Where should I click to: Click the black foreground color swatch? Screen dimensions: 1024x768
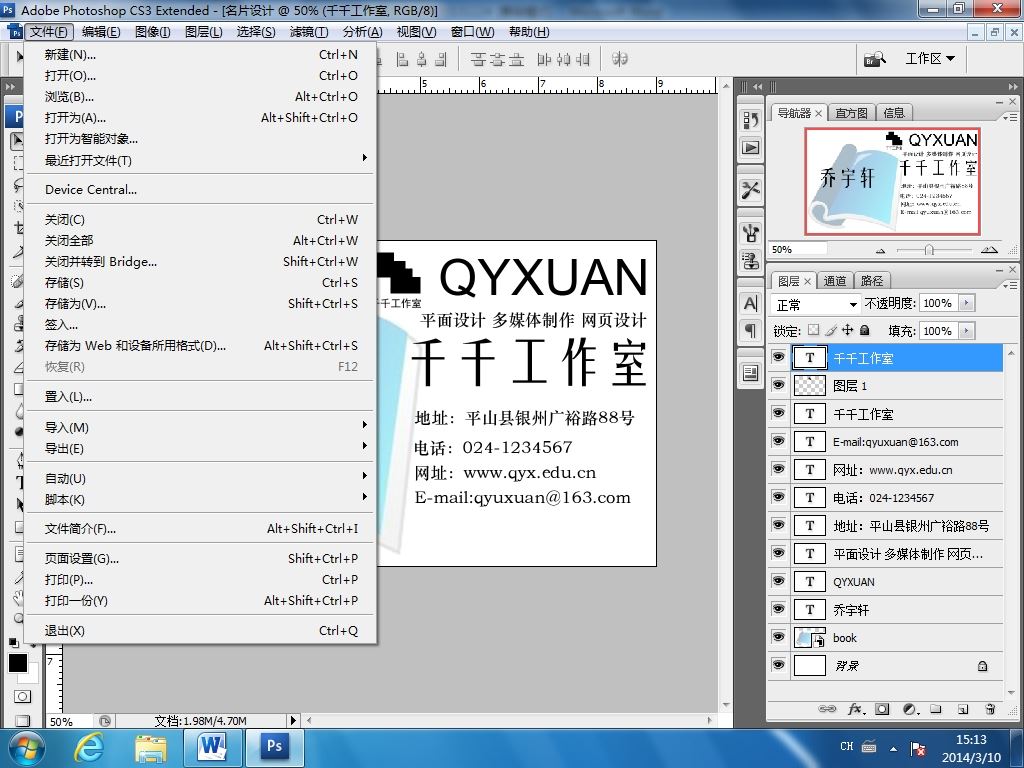(x=18, y=663)
